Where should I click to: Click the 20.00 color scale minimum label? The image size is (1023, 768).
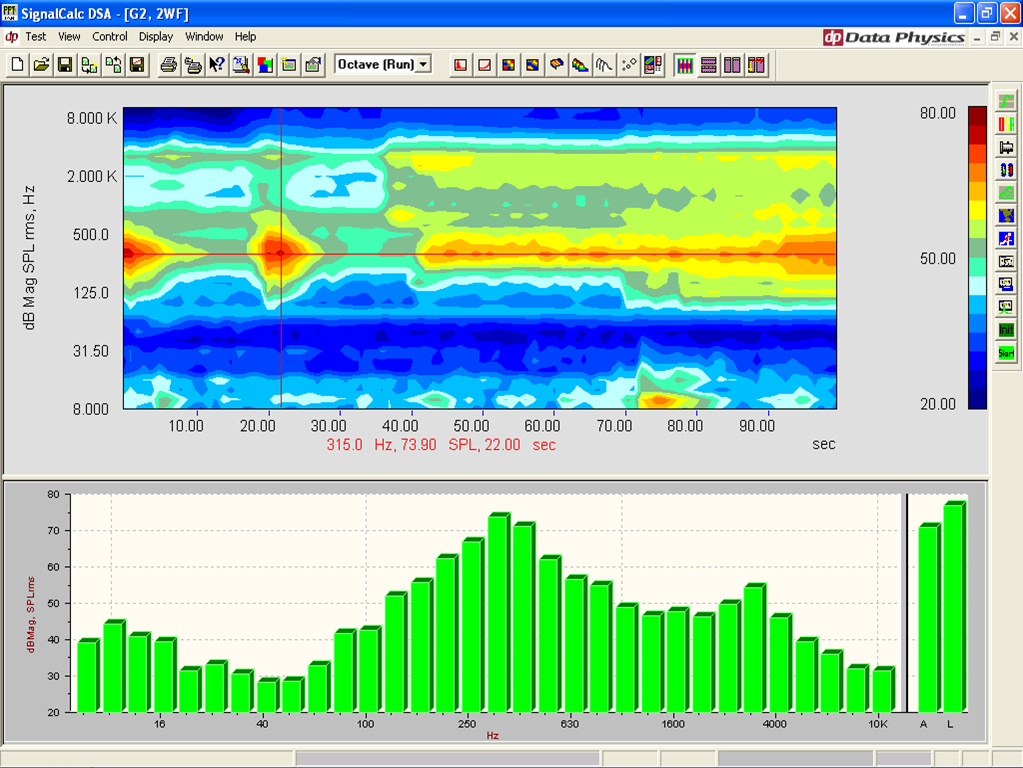click(x=938, y=404)
